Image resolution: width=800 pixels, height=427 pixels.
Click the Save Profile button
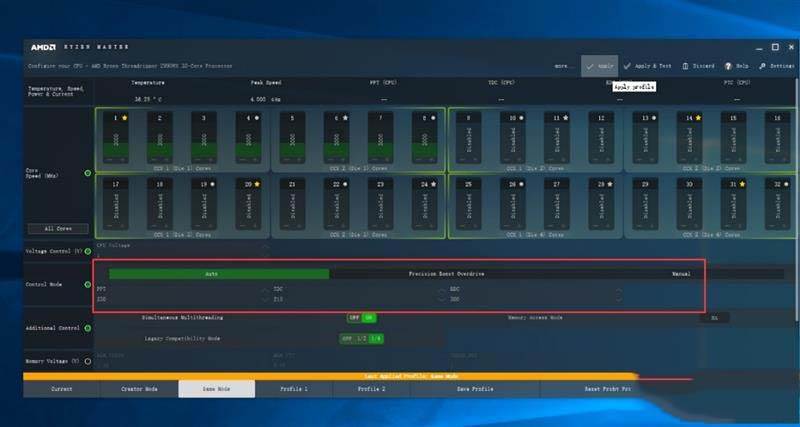click(x=476, y=388)
